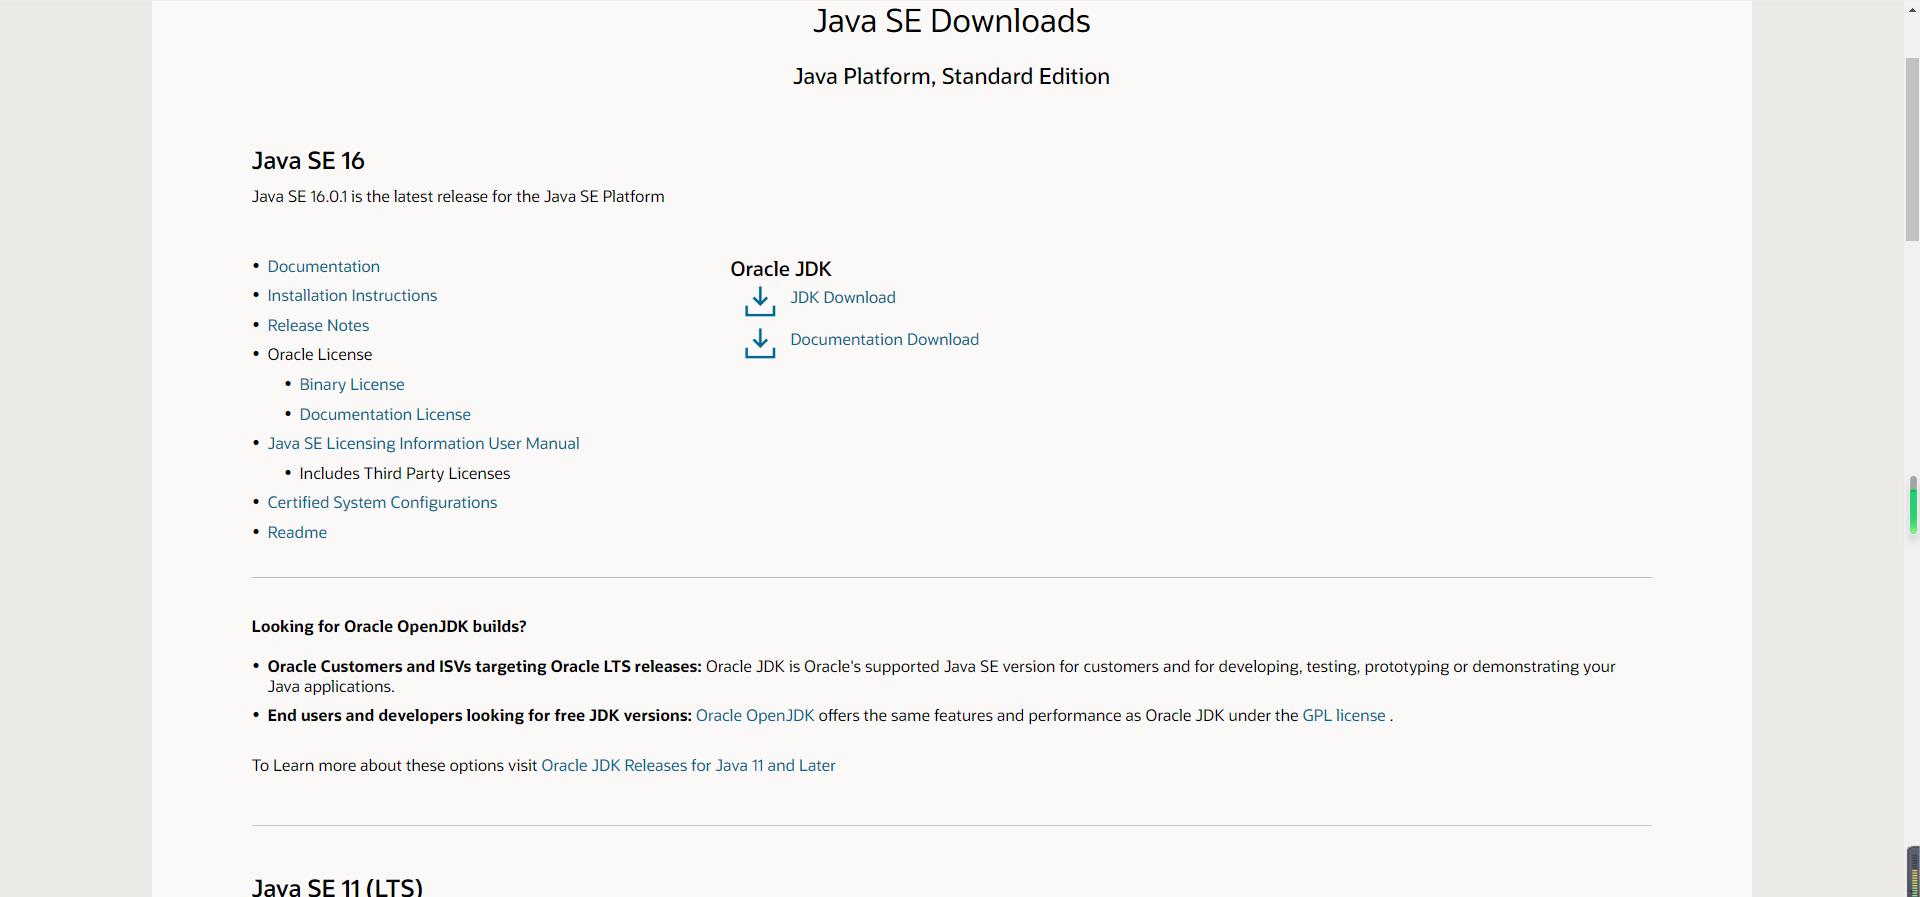Open Java SE Licensing Information User Manual
Screen dimensions: 1920x897
pos(423,443)
